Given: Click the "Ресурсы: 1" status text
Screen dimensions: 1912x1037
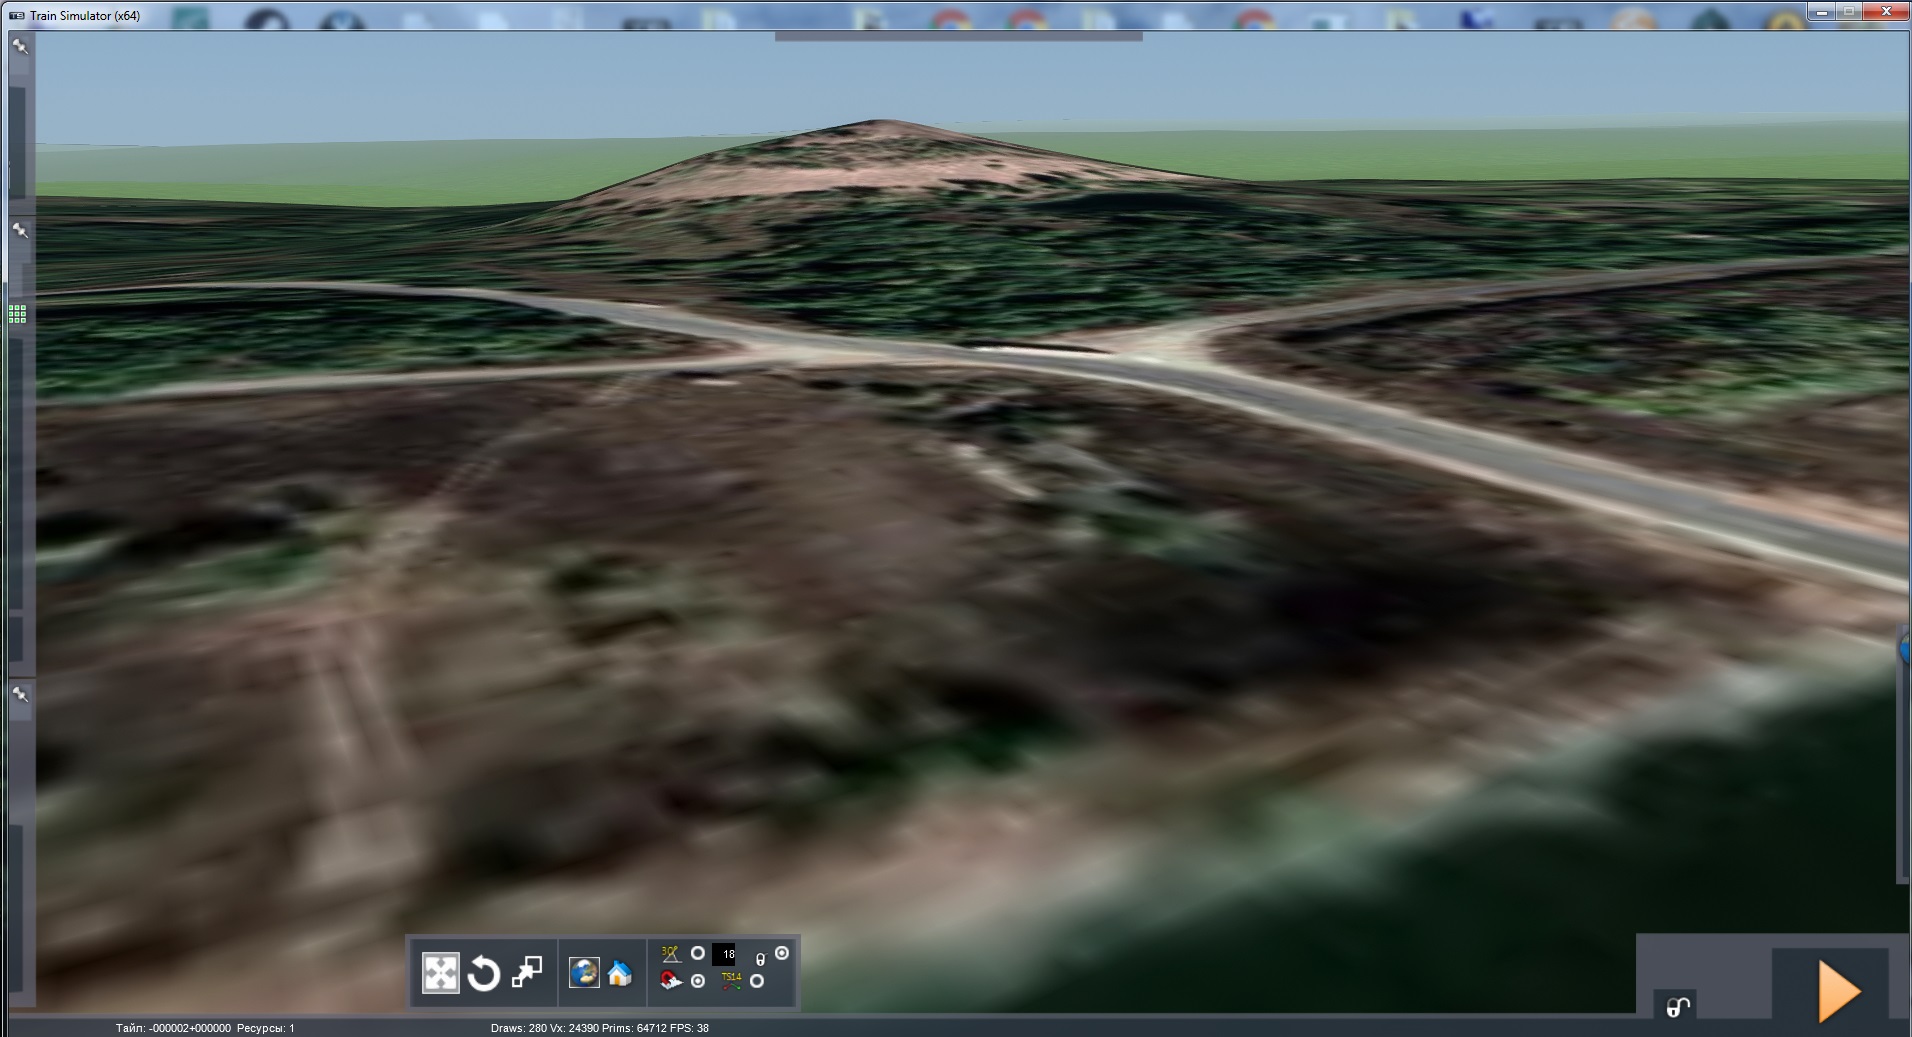Looking at the screenshot, I should click(266, 1028).
